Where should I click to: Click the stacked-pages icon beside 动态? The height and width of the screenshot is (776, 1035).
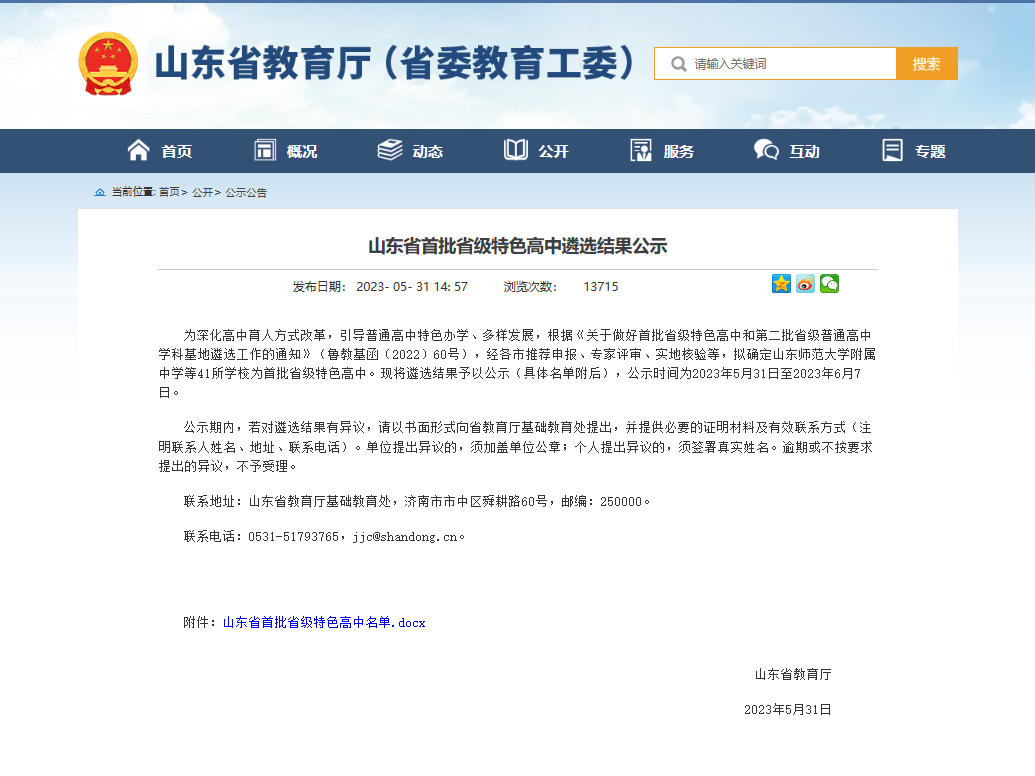point(389,150)
